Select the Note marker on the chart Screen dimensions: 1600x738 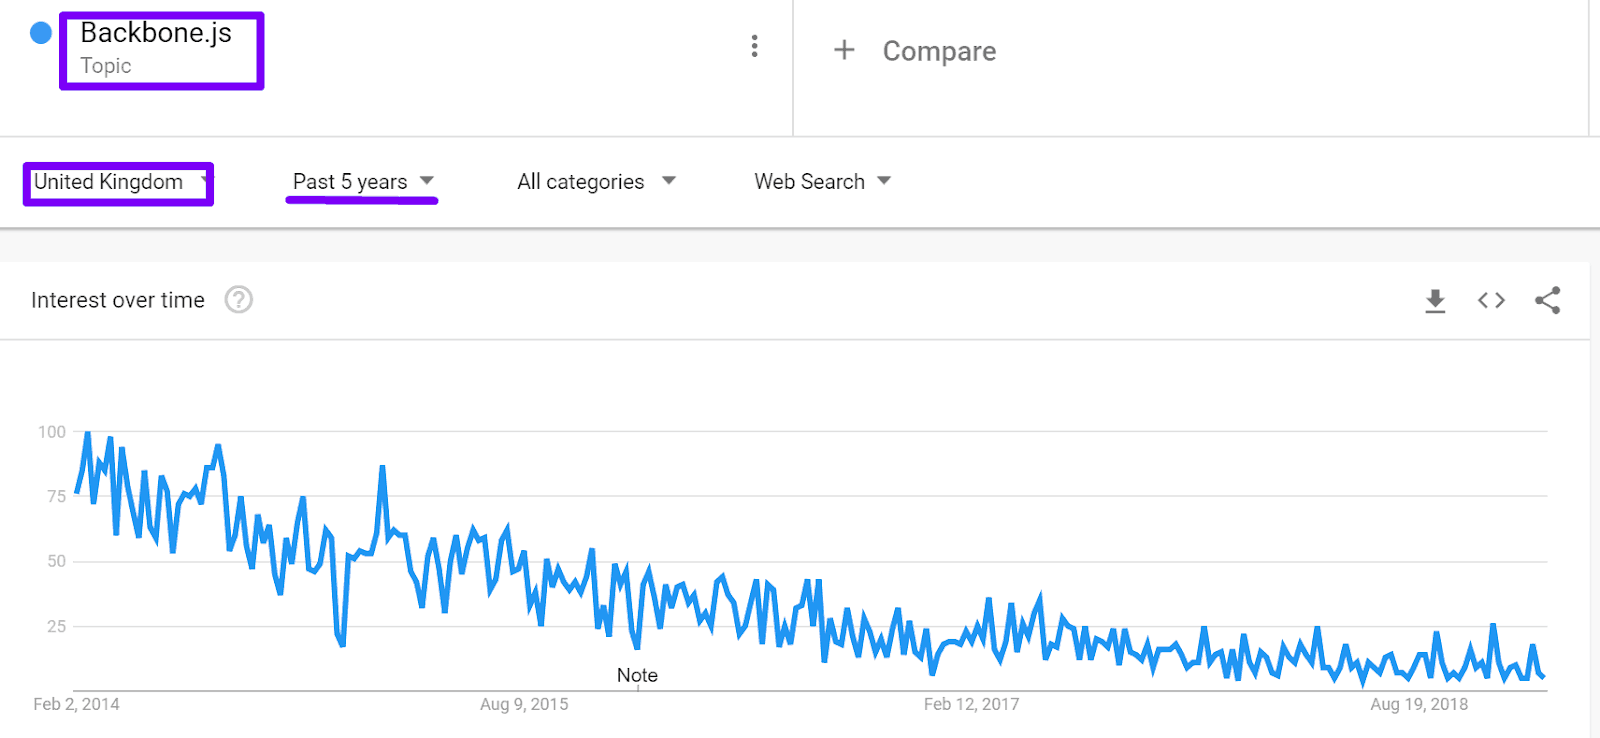point(637,675)
